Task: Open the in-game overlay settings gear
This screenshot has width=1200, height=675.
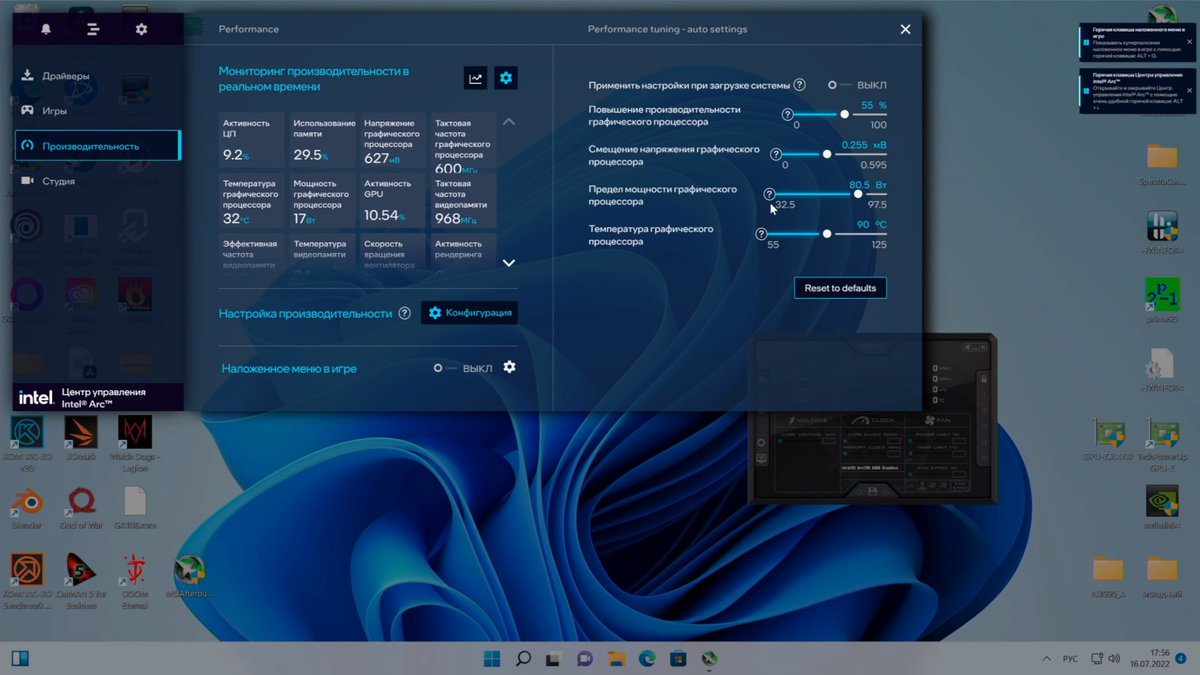Action: [509, 367]
